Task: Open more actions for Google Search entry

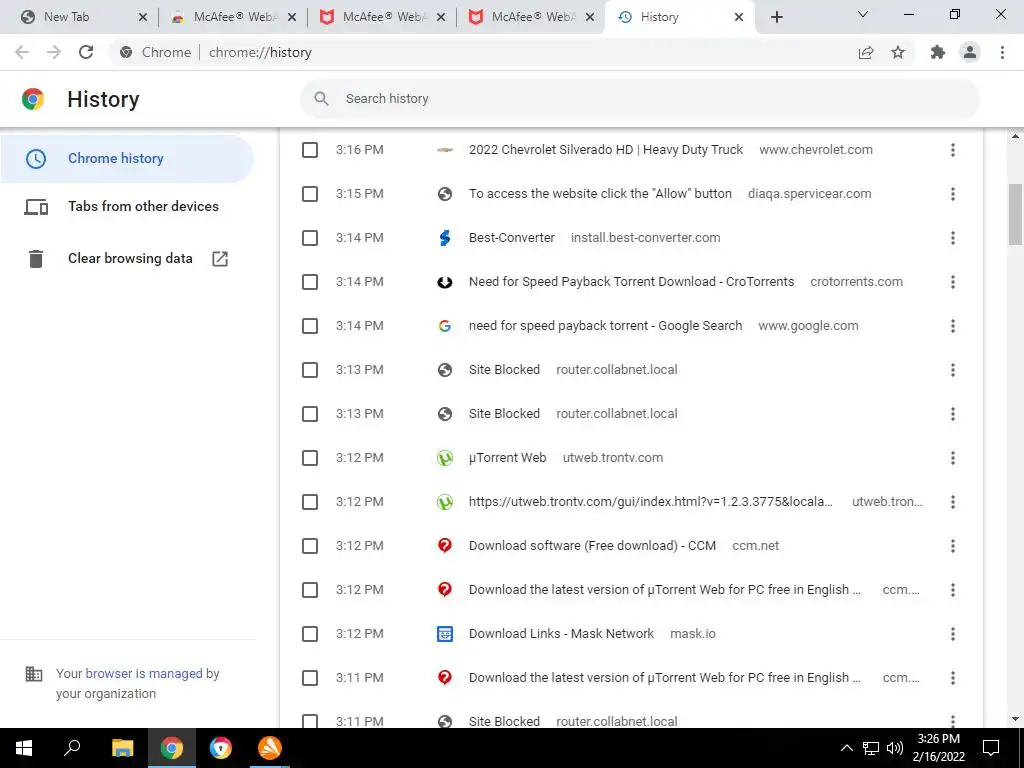Action: coord(953,326)
